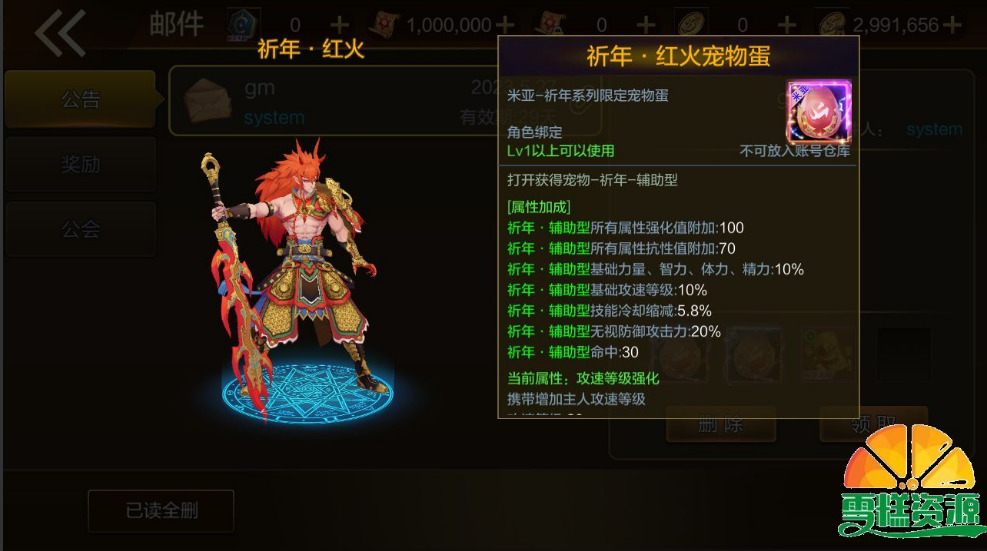Click the blue gem currency icon

pyautogui.click(x=243, y=25)
